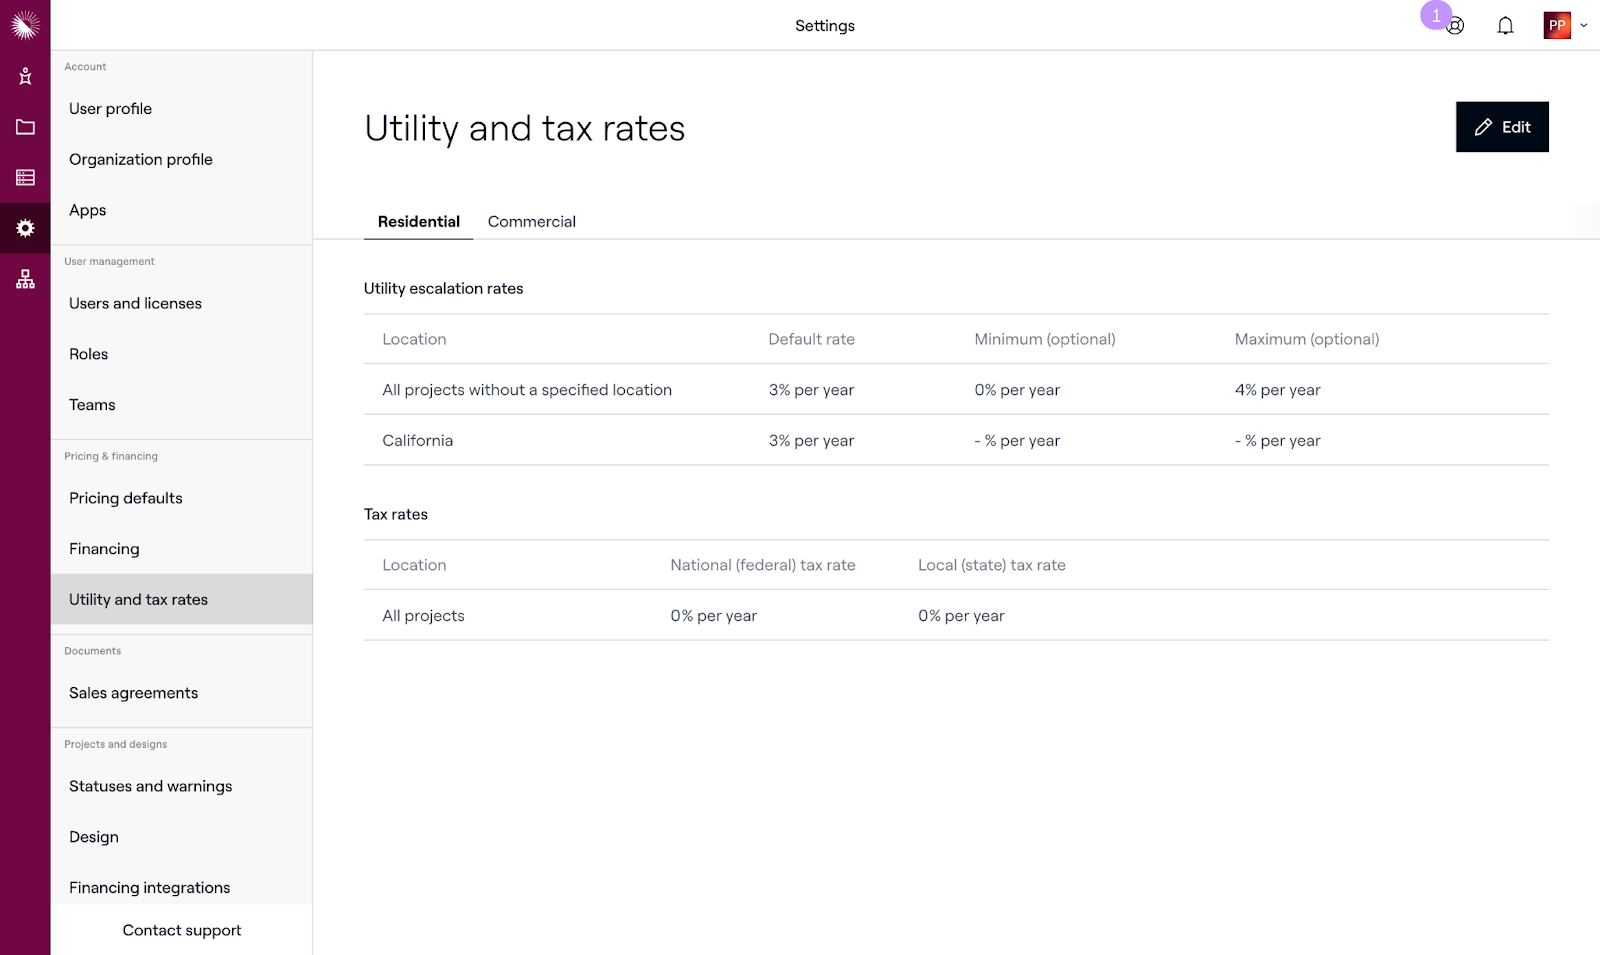Open the person icon in left rail
The height and width of the screenshot is (955, 1600).
point(25,76)
